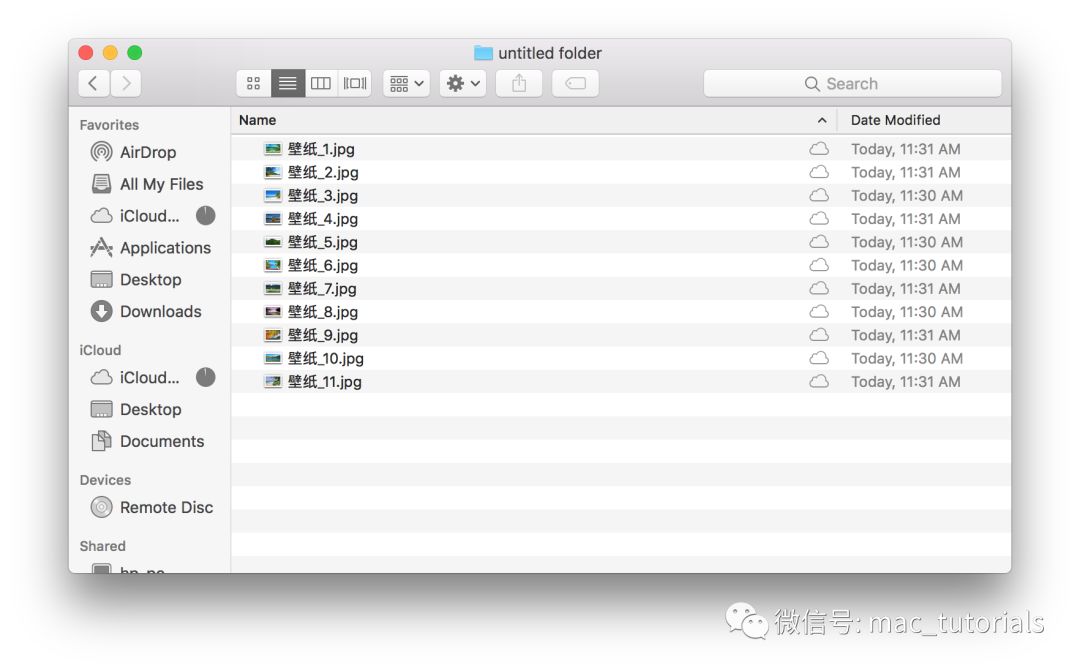Open Downloads folder in sidebar
1080x671 pixels.
[160, 312]
